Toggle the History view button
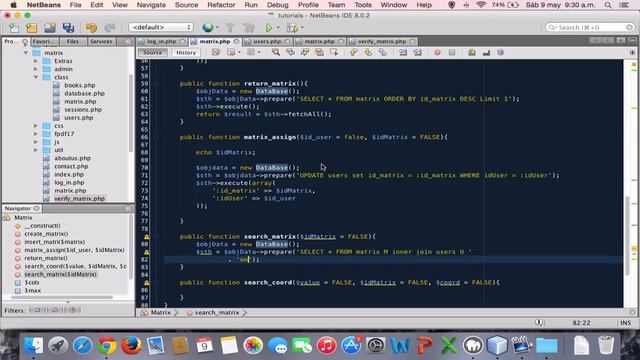640x360 pixels. pyautogui.click(x=186, y=53)
